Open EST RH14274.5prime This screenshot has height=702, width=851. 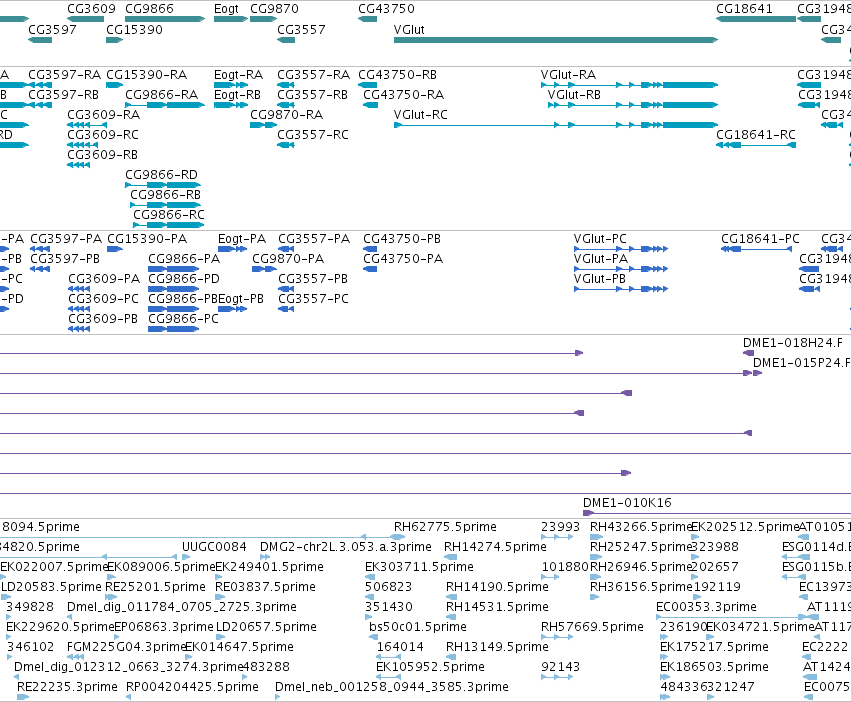pyautogui.click(x=450, y=557)
